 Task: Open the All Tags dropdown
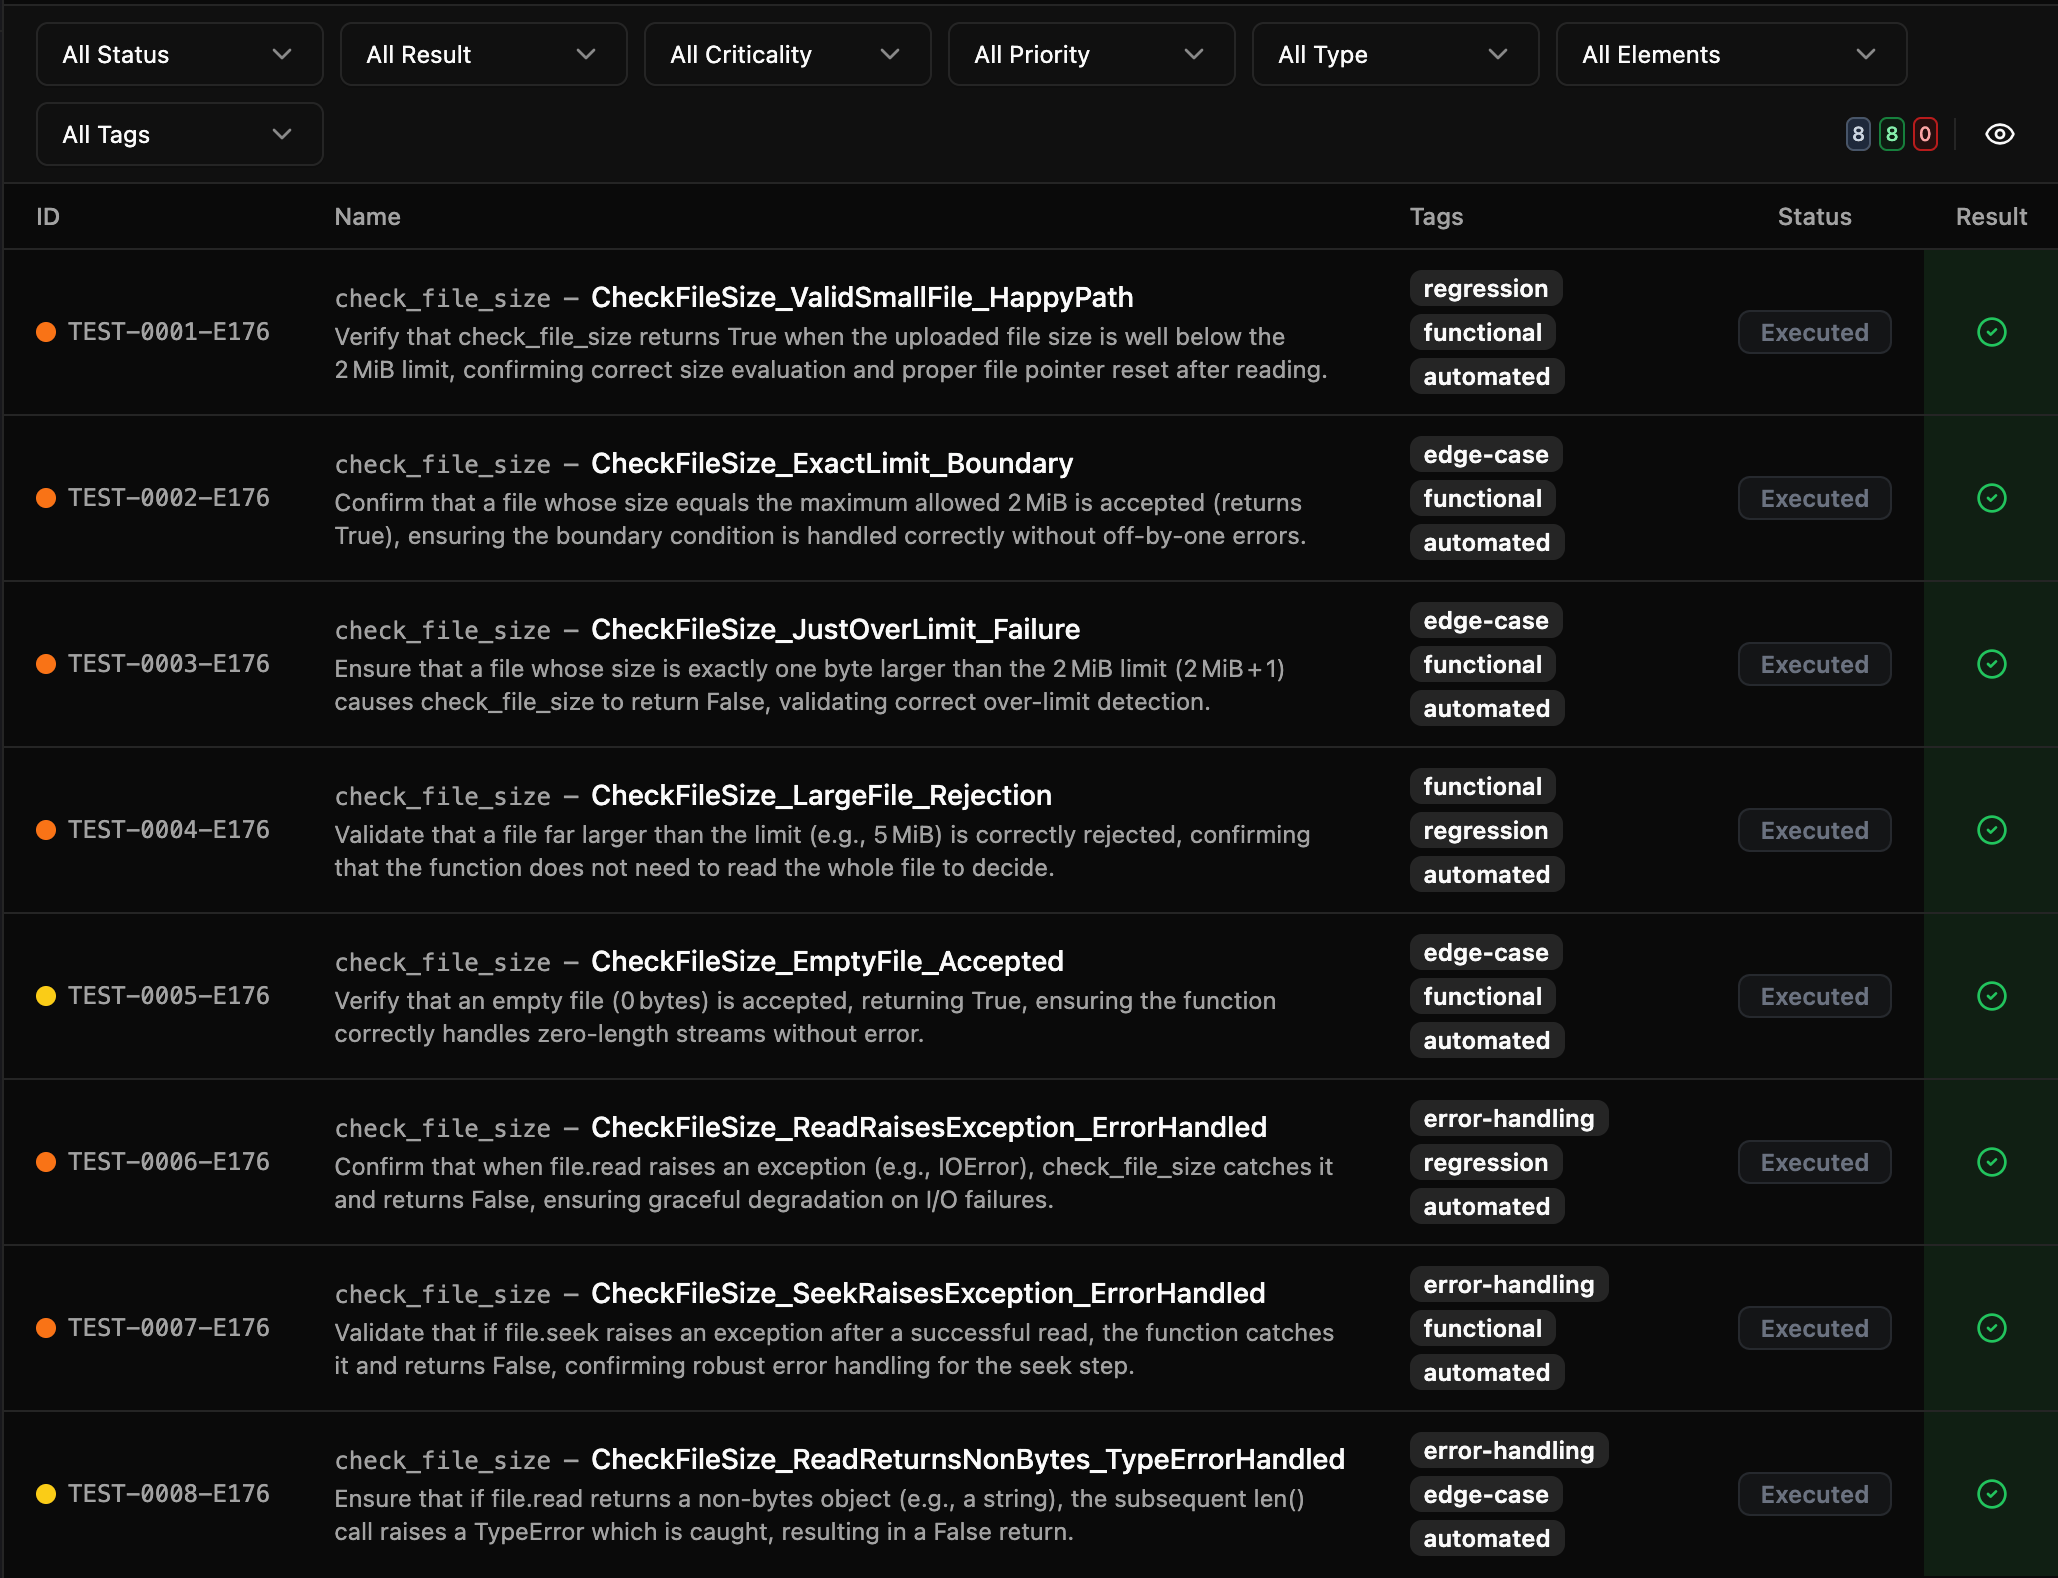coord(180,134)
